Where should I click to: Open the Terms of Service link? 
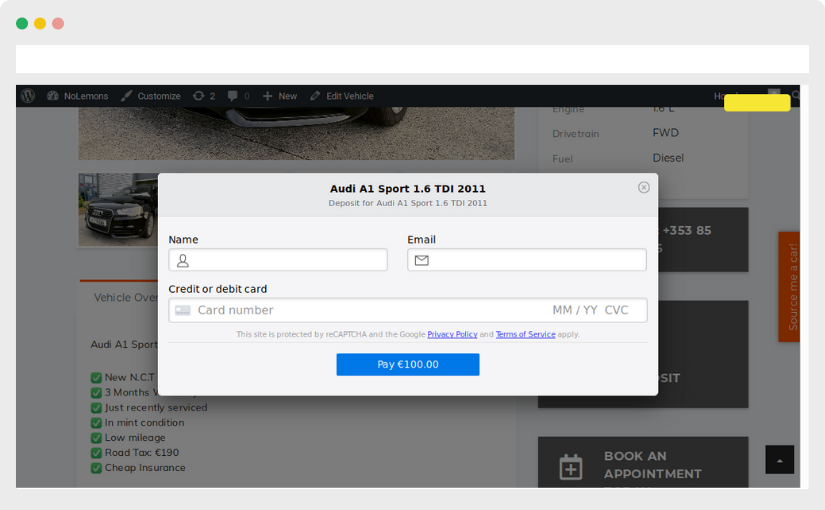pos(525,334)
